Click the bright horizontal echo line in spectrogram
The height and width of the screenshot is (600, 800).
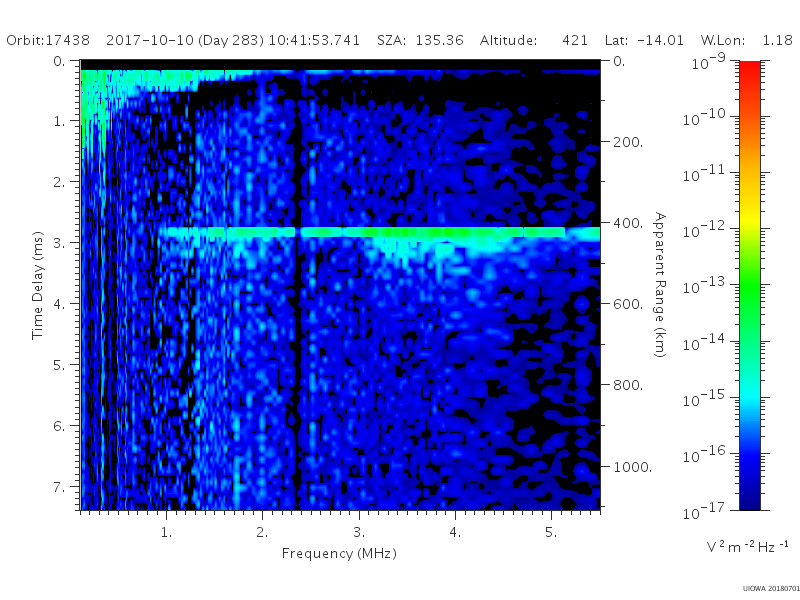[x=380, y=233]
